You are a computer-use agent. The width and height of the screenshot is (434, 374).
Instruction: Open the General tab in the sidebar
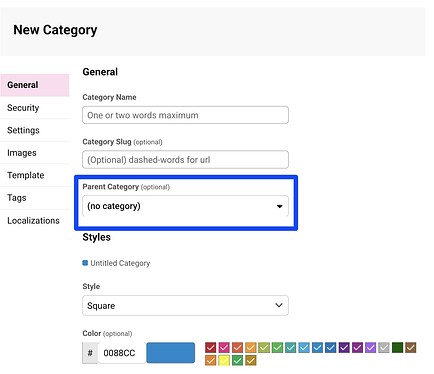[x=35, y=85]
